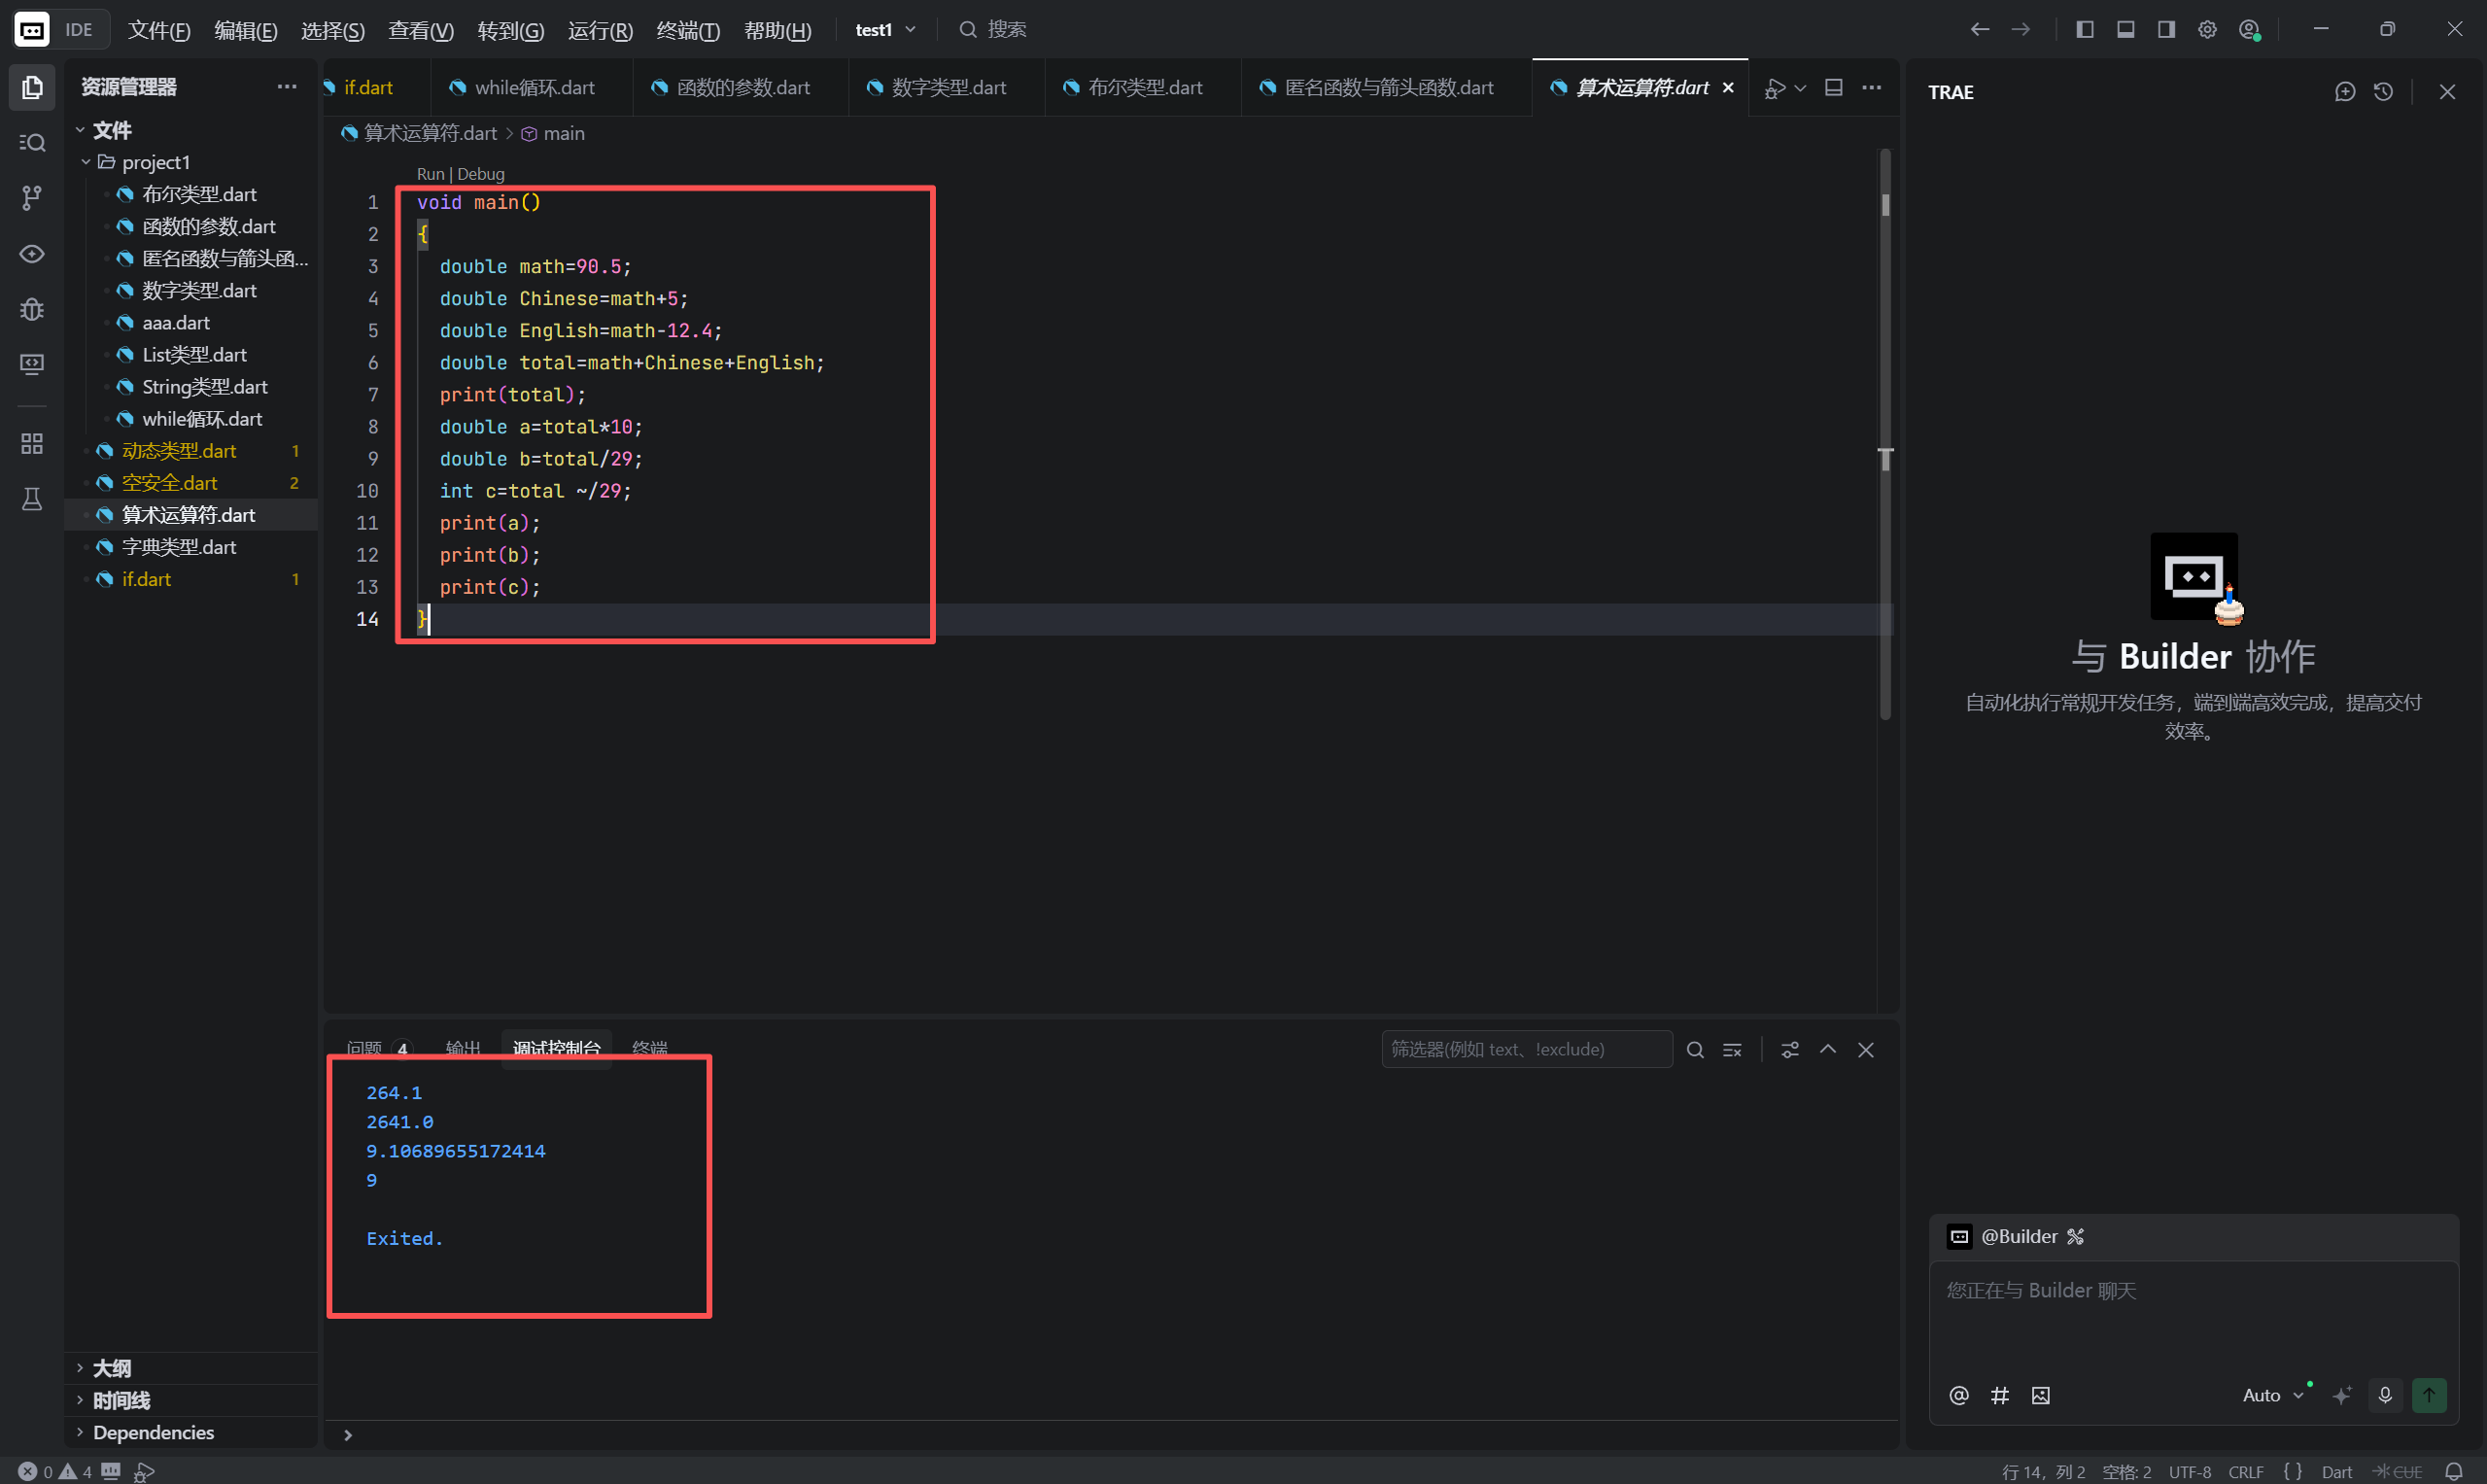The image size is (2487, 1484).
Task: Open the Source Control sidebar icon
Action: coord(32,198)
